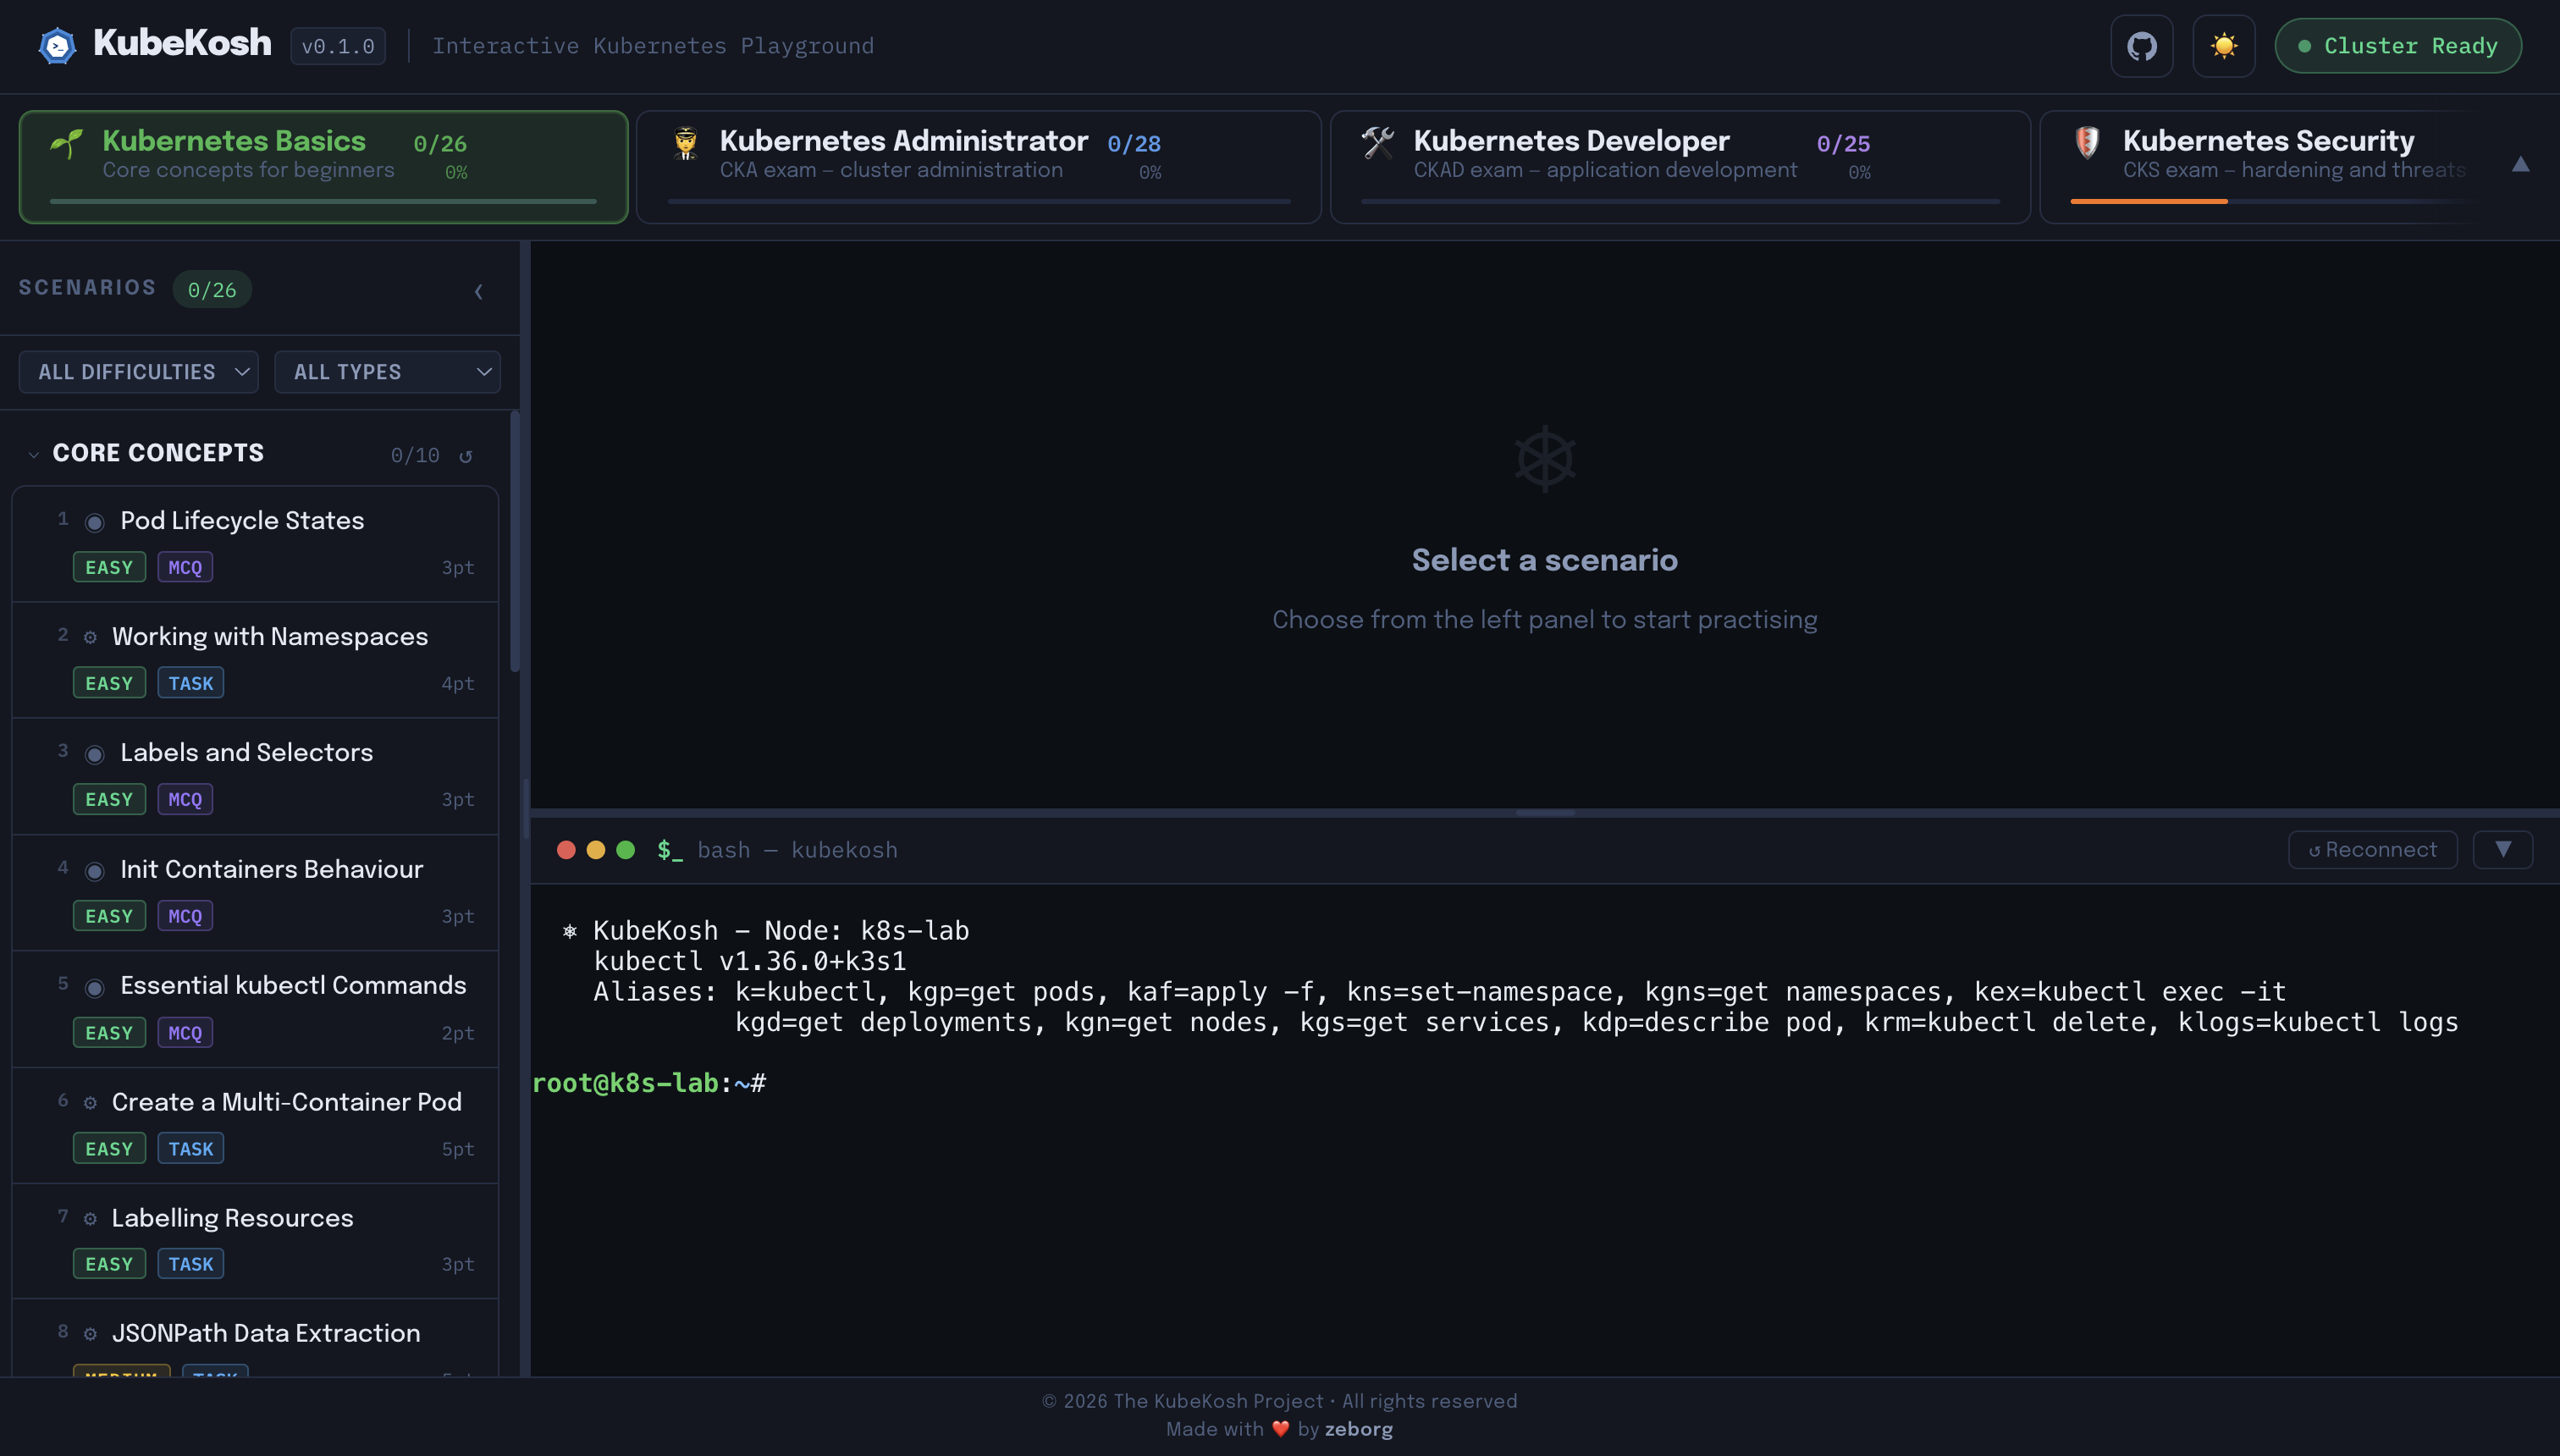Click the Cluster Ready status badge
Image resolution: width=2560 pixels, height=1456 pixels.
2397,46
